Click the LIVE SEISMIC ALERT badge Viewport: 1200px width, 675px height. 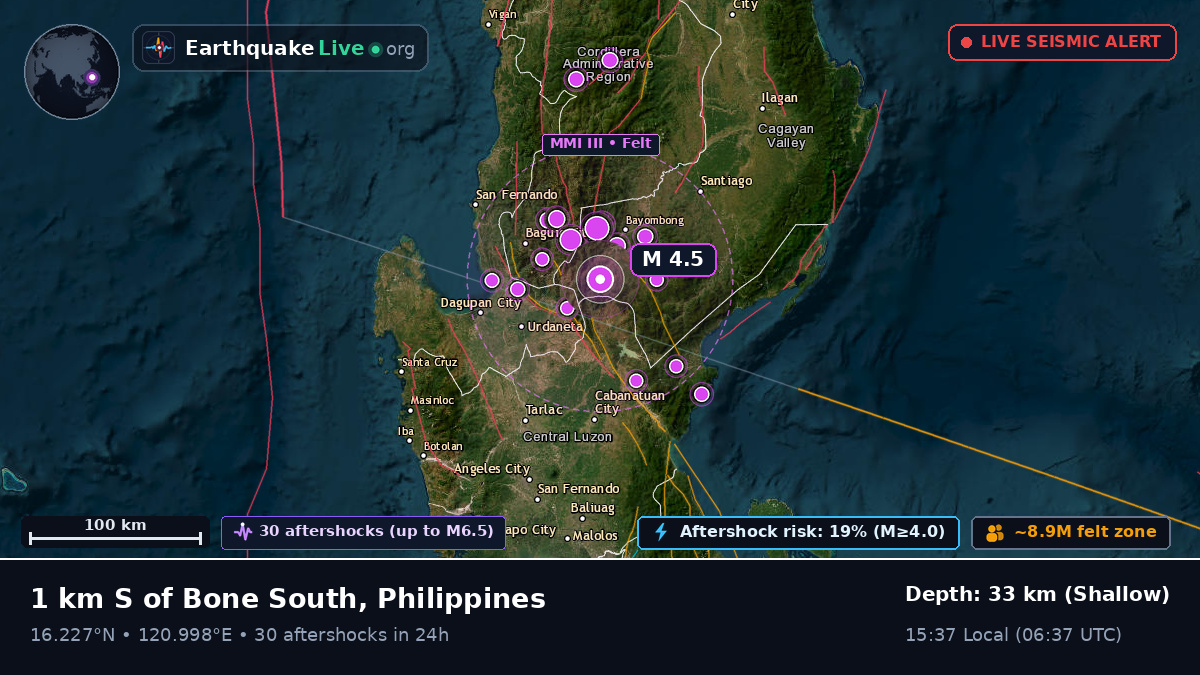[x=1062, y=42]
